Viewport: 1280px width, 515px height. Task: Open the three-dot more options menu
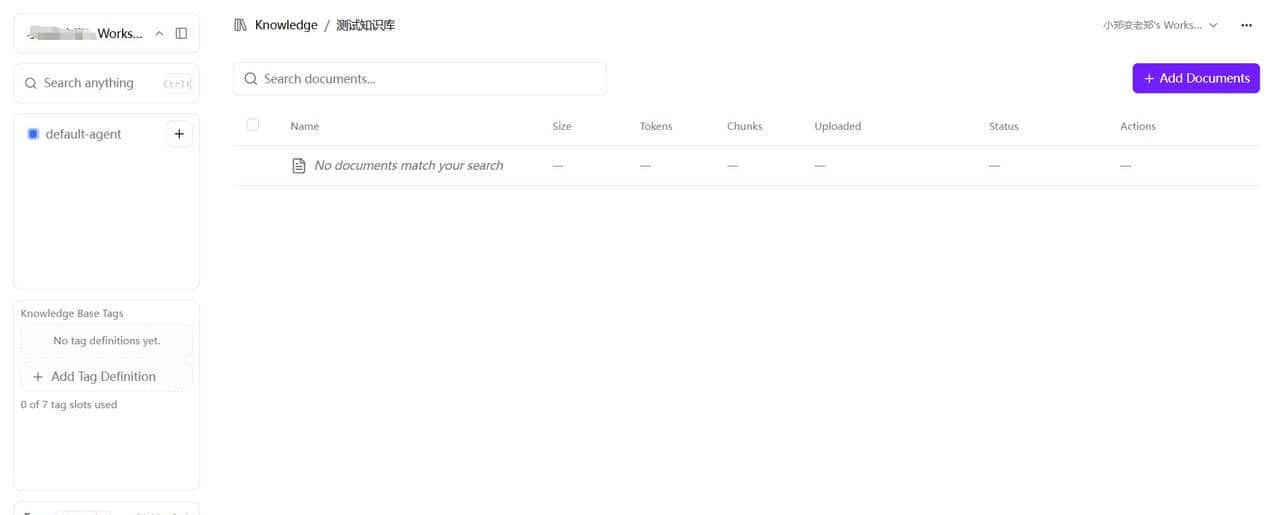pyautogui.click(x=1246, y=25)
